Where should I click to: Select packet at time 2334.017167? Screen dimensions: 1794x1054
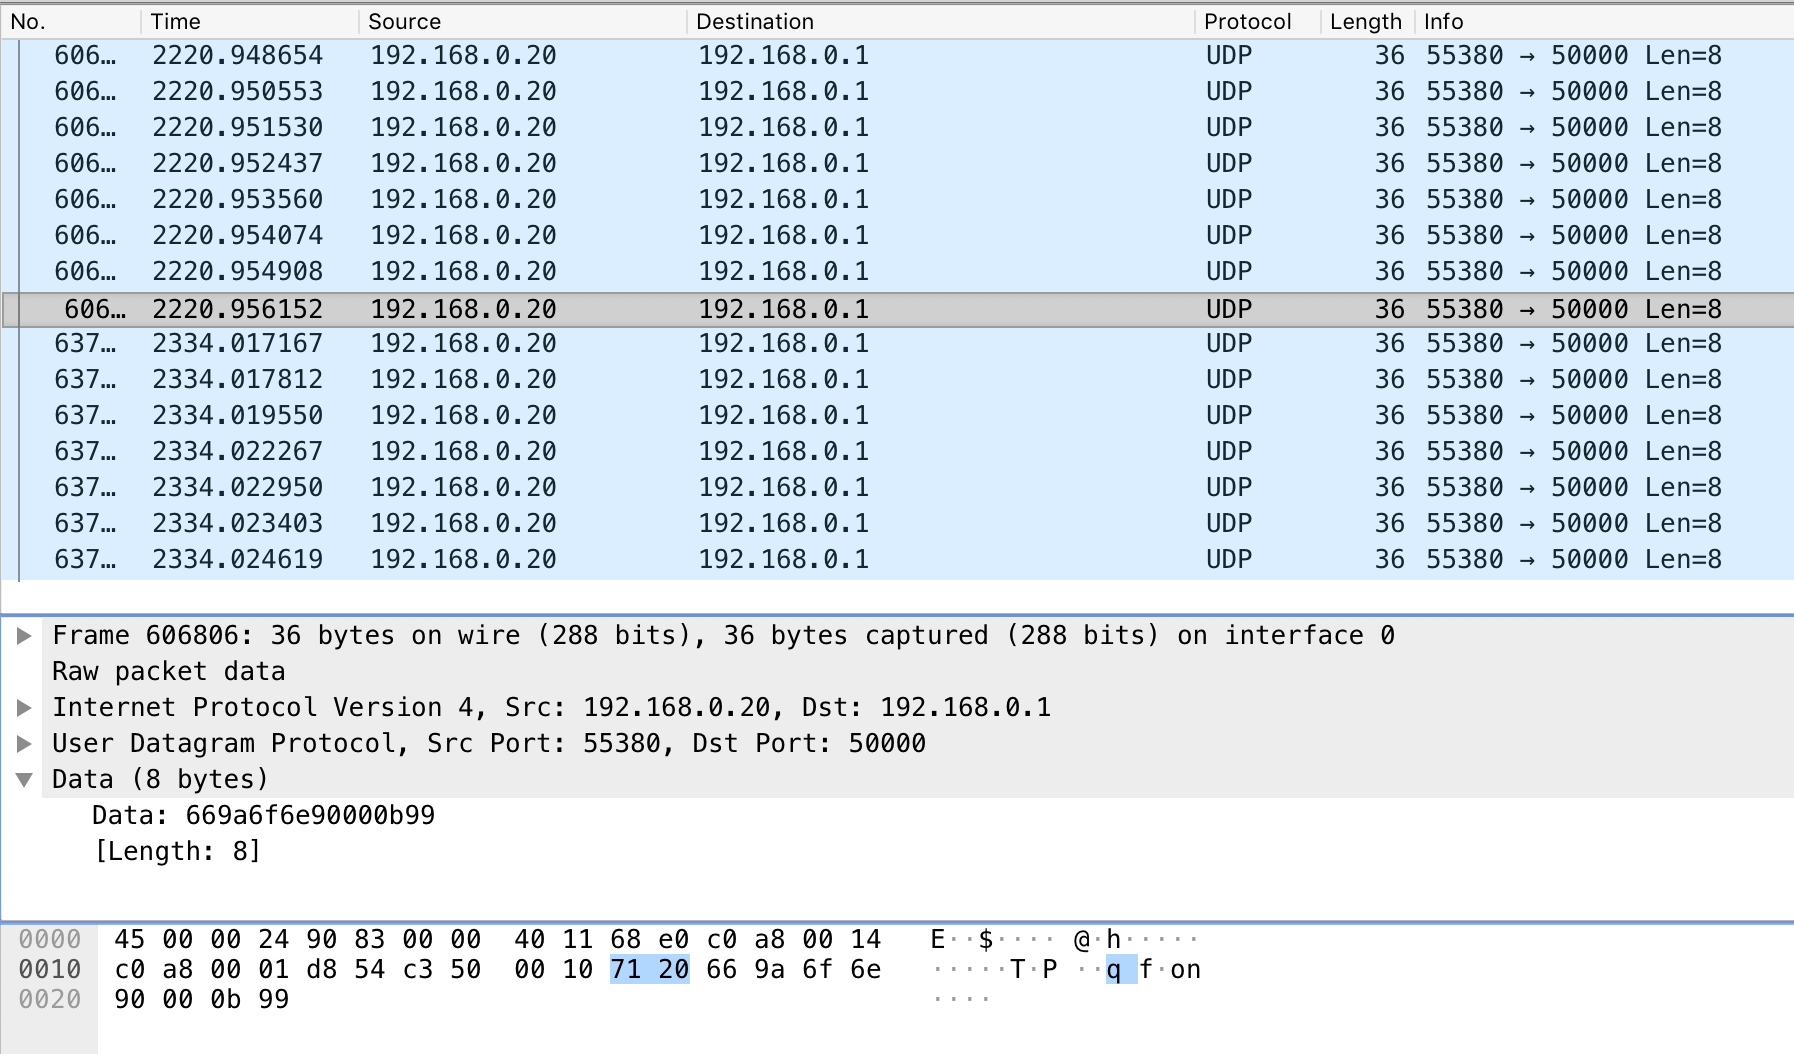click(x=897, y=344)
